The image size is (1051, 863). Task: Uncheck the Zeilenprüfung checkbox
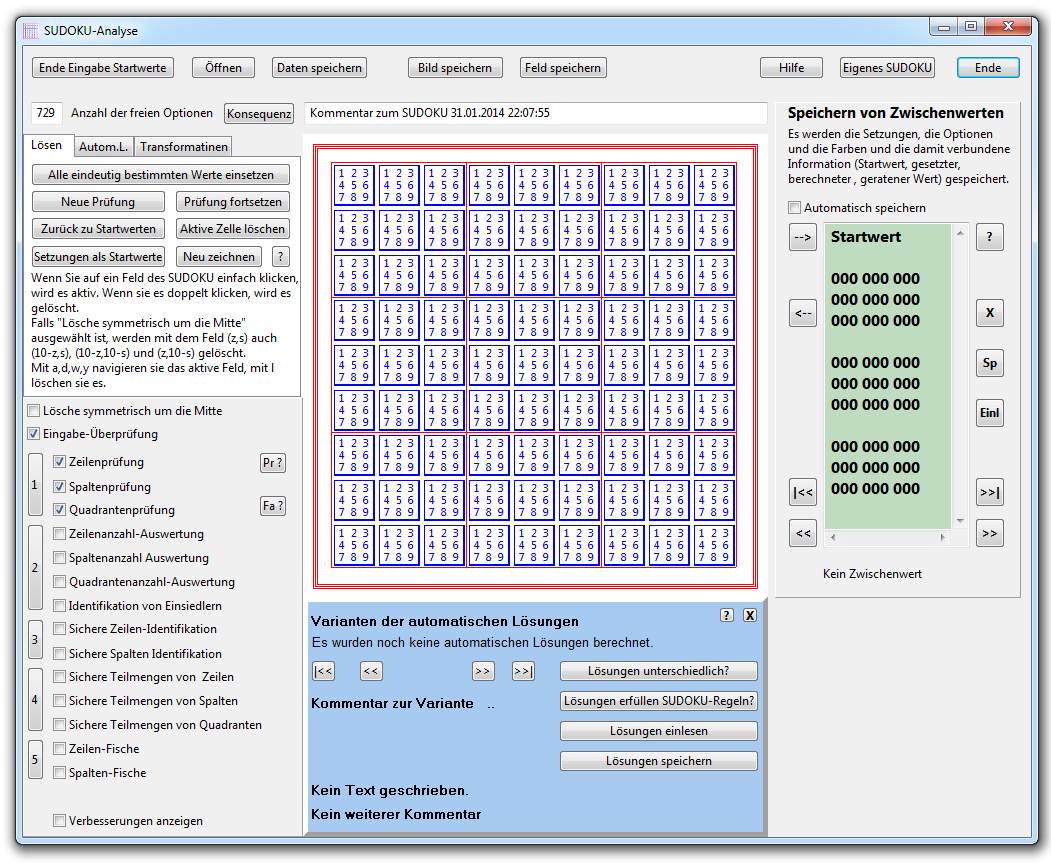click(60, 462)
